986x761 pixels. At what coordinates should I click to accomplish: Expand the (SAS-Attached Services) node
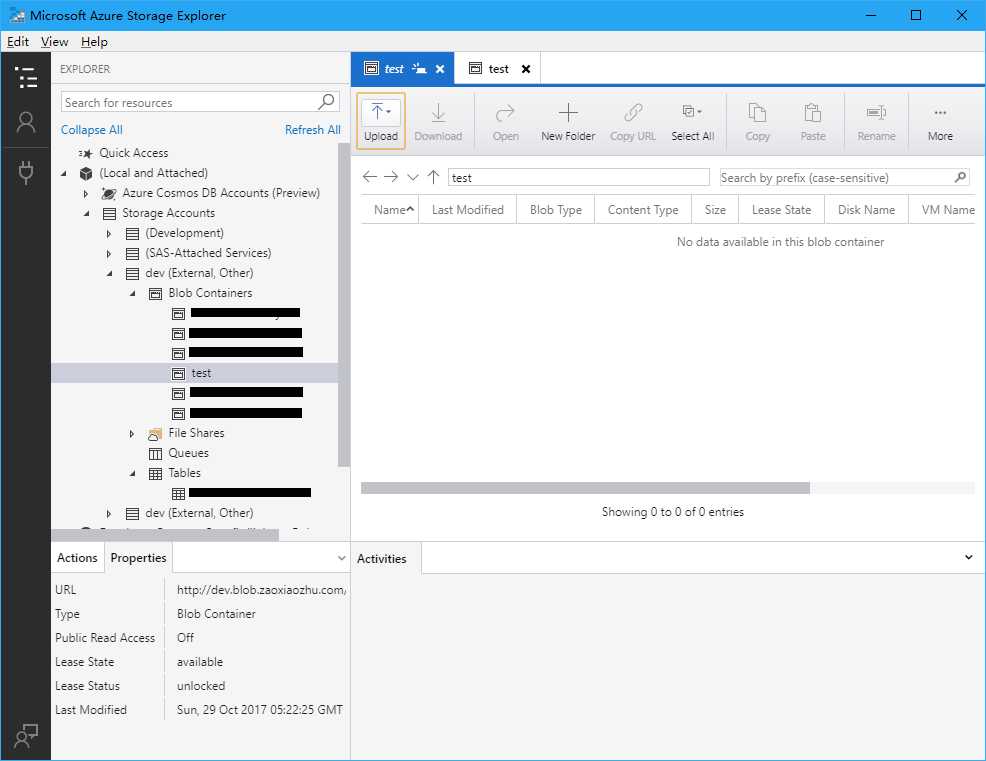click(x=109, y=253)
